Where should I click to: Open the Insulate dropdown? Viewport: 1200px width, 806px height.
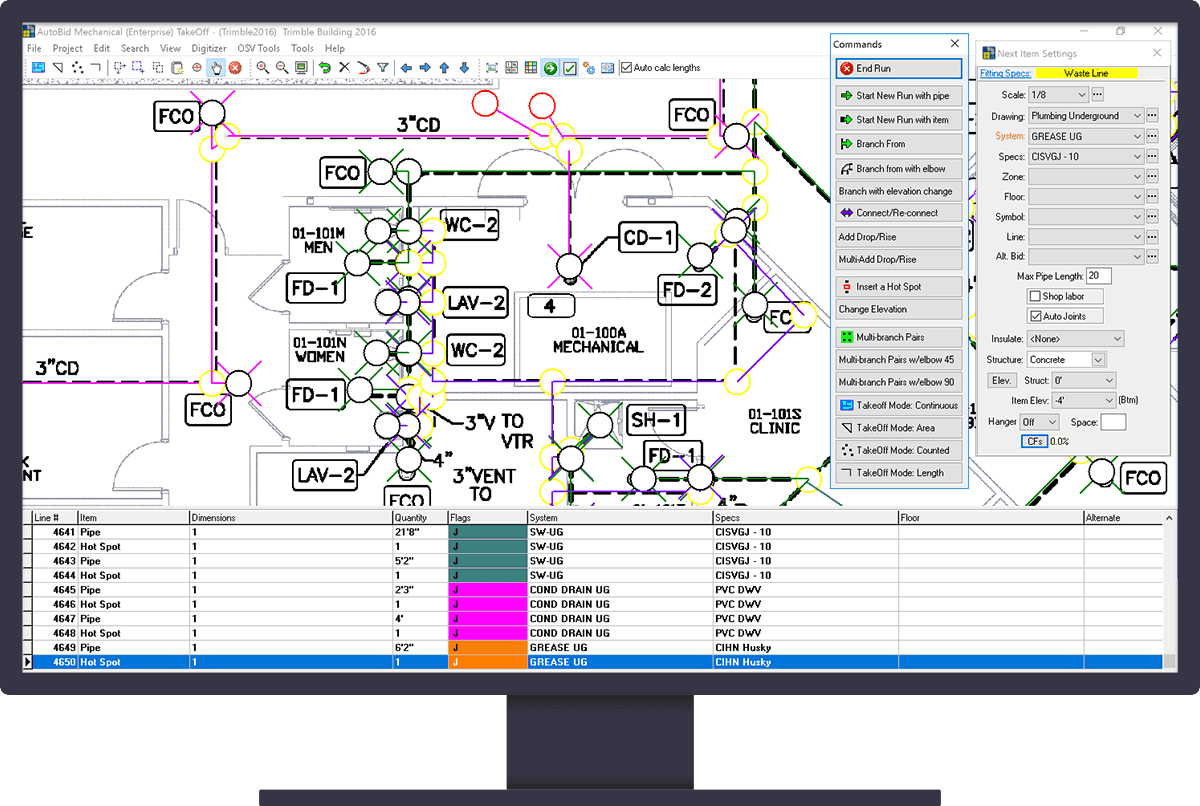point(1117,339)
